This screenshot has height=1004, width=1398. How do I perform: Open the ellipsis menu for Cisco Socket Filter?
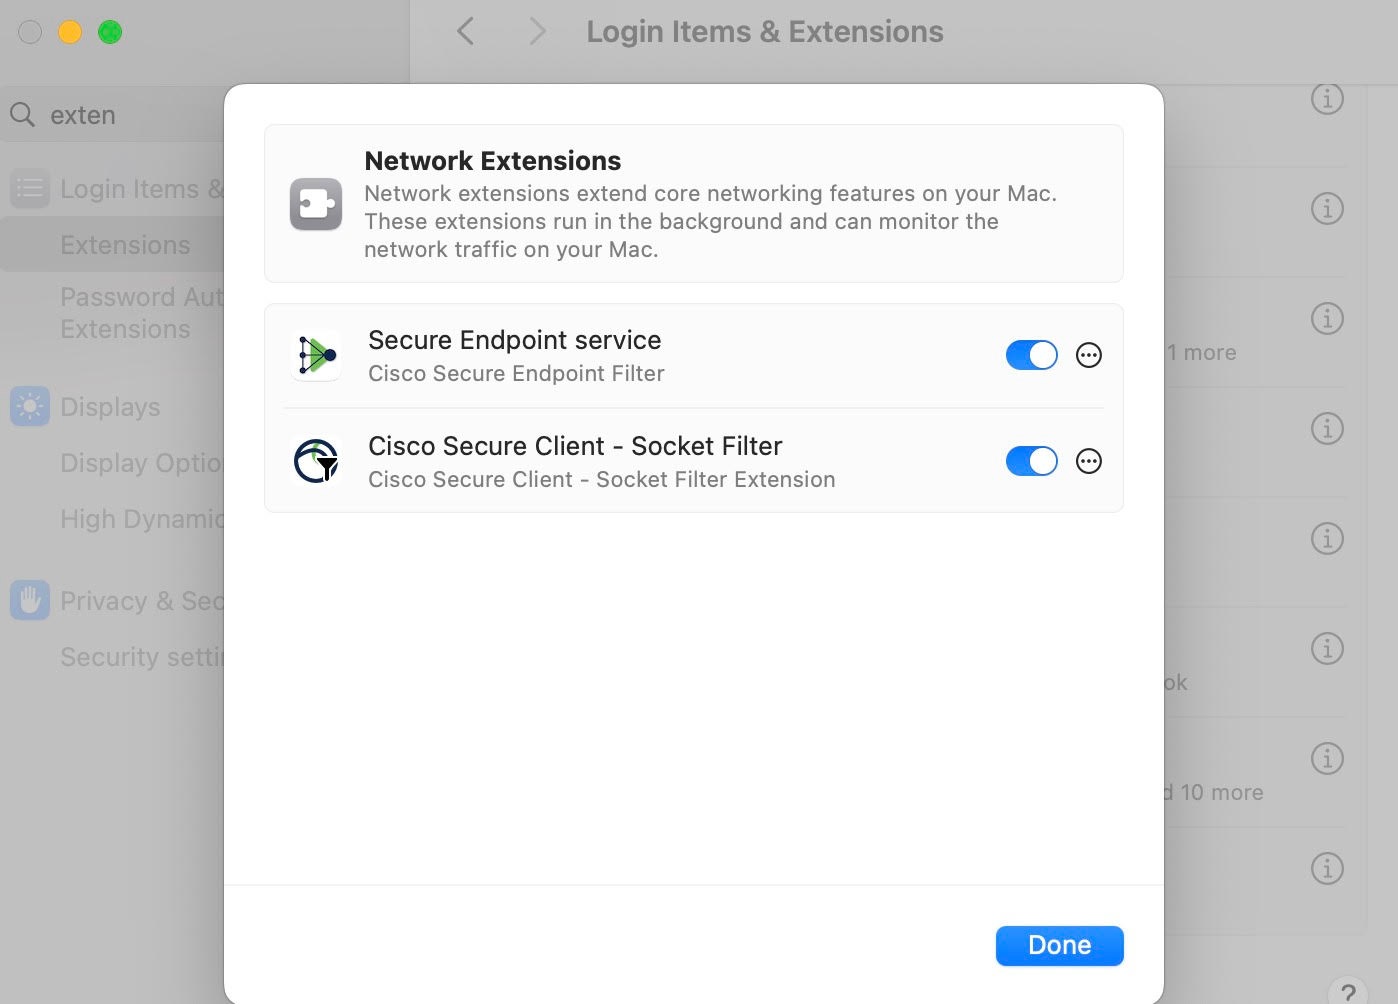point(1089,461)
